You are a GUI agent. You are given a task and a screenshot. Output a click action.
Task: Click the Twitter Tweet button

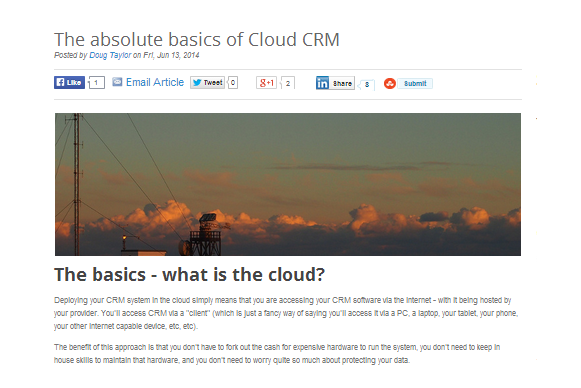pyautogui.click(x=208, y=82)
